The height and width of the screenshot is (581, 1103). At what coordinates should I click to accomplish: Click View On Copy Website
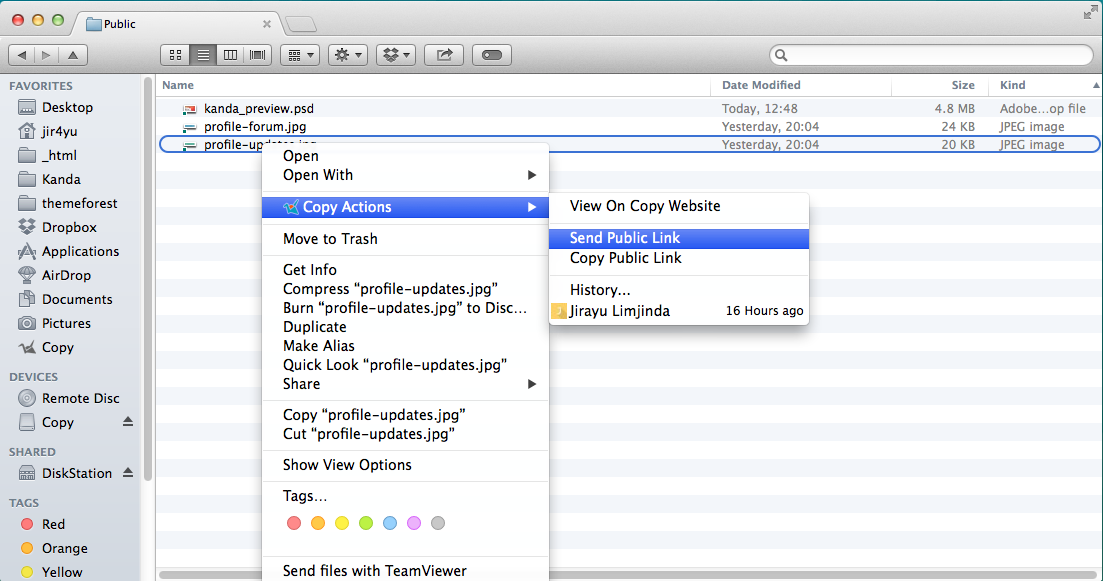click(679, 206)
